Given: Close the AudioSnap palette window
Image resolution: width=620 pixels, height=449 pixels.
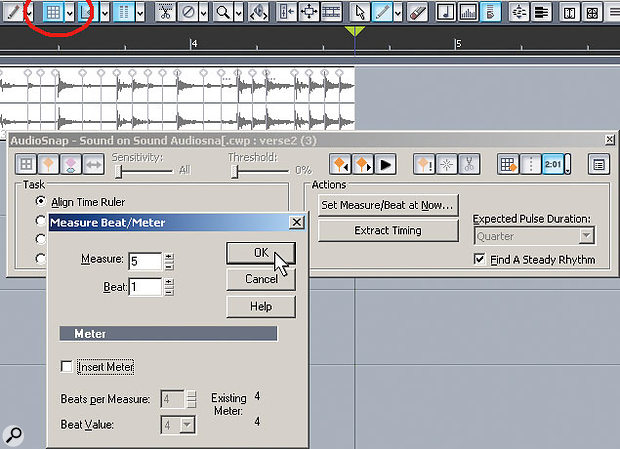Looking at the screenshot, I should click(x=610, y=140).
